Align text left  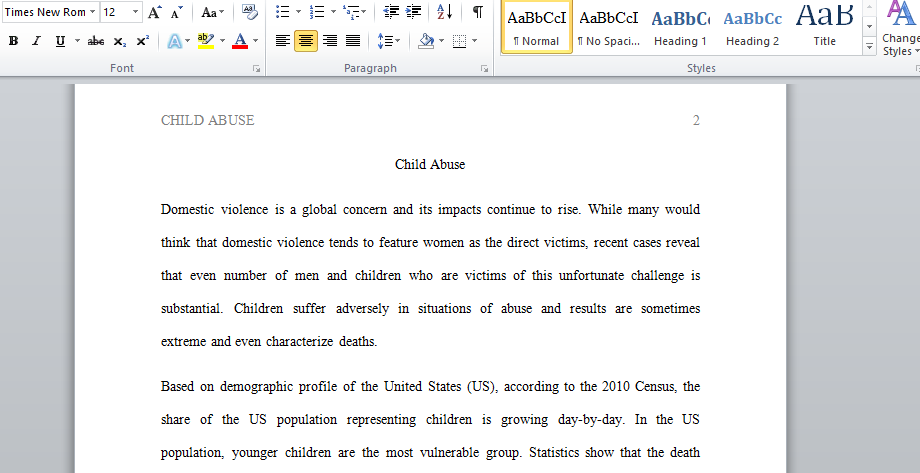(x=283, y=41)
